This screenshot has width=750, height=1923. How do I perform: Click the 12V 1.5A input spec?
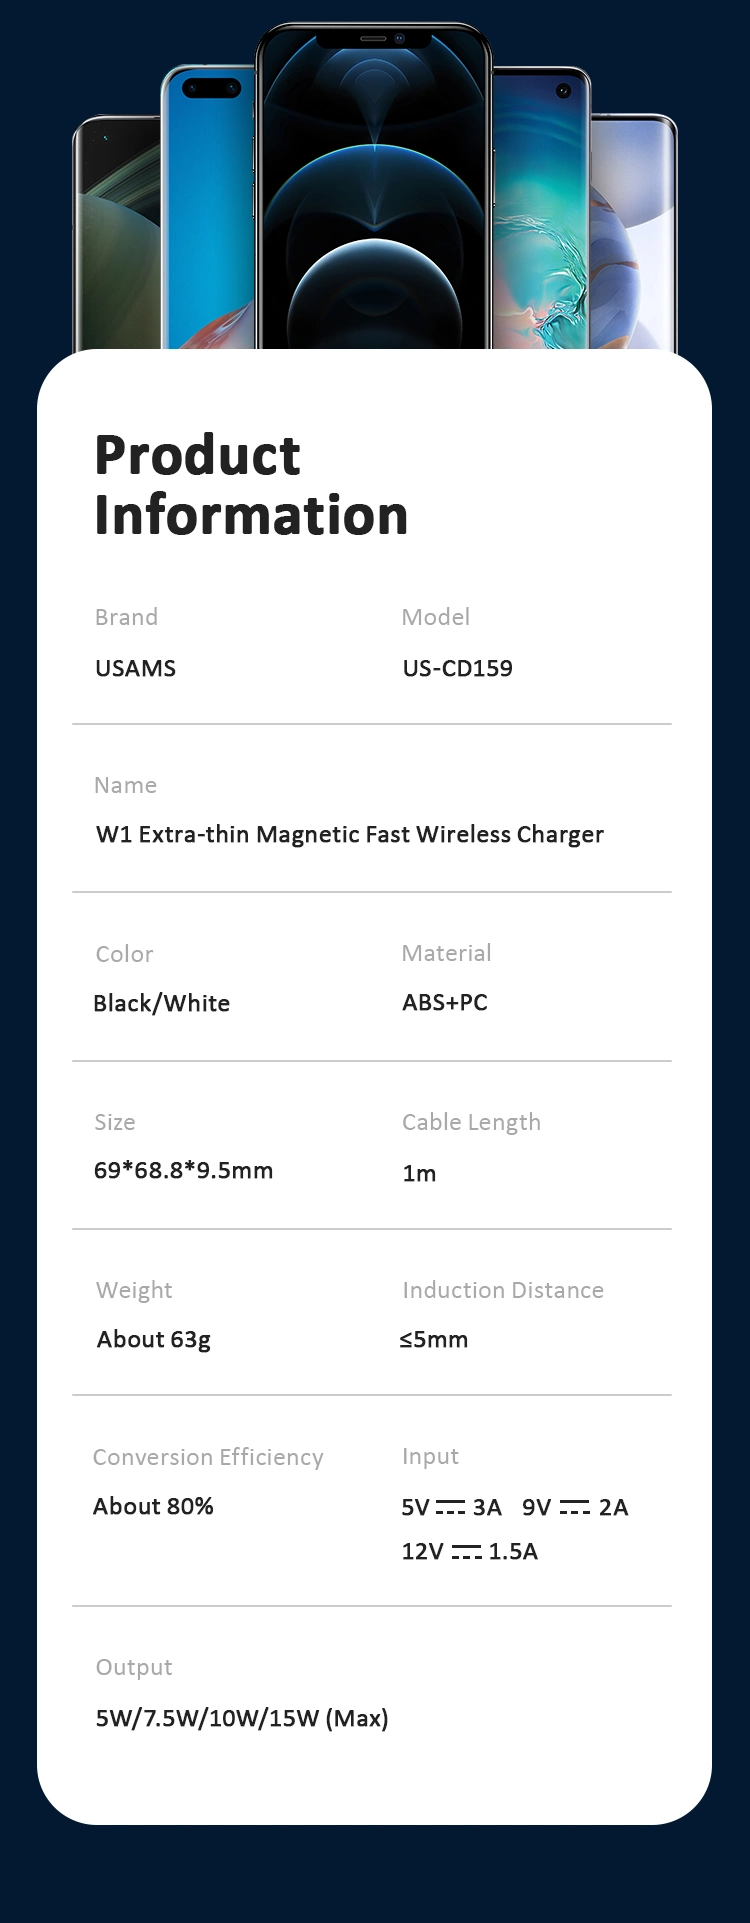click(x=469, y=1551)
